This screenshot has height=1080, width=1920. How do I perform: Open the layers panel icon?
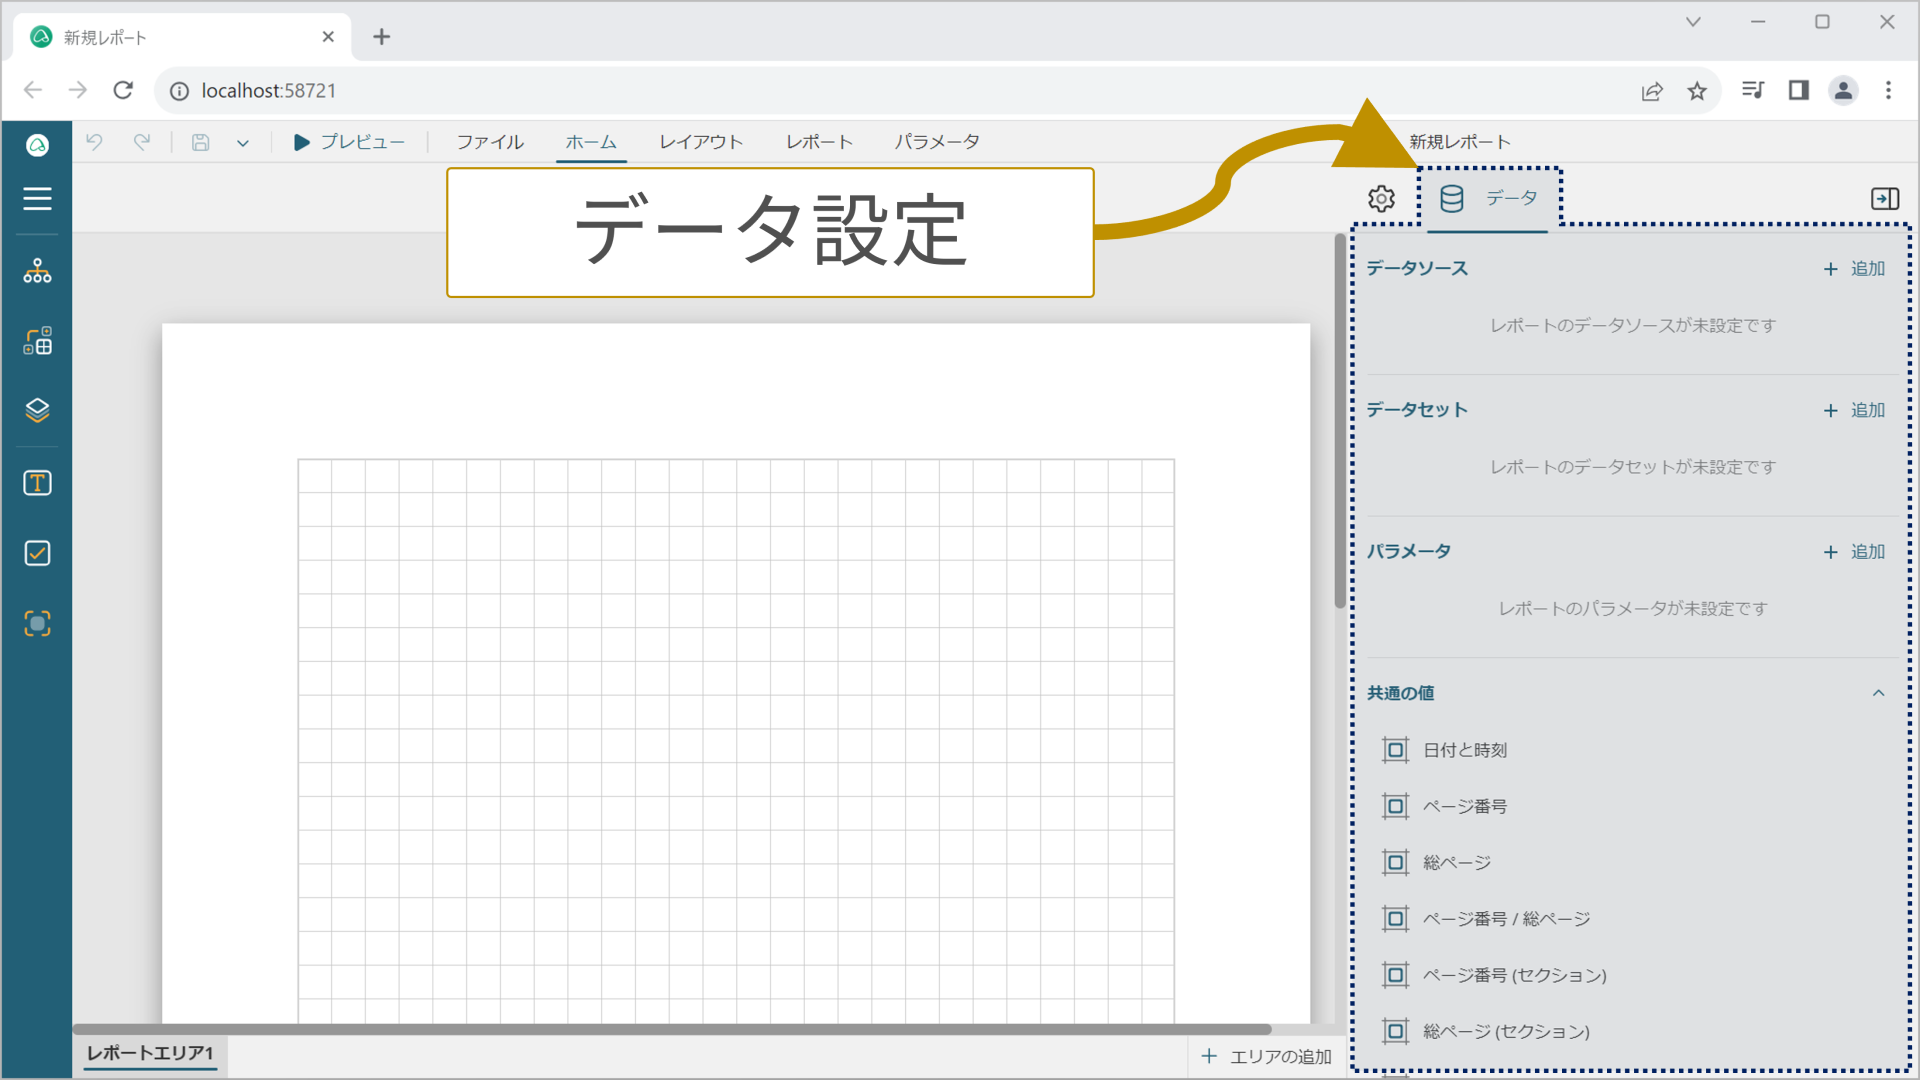[37, 410]
